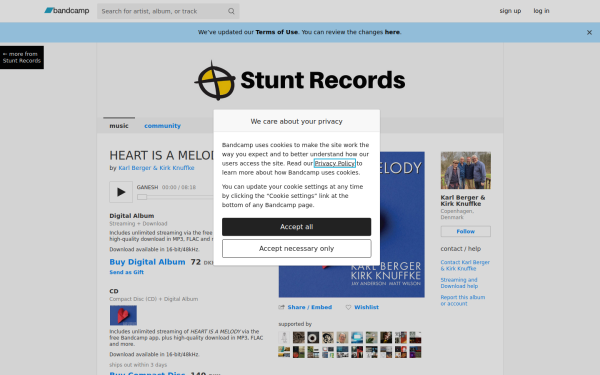Click the Share arrow icon
This screenshot has height=375, width=600.
pyautogui.click(x=282, y=307)
